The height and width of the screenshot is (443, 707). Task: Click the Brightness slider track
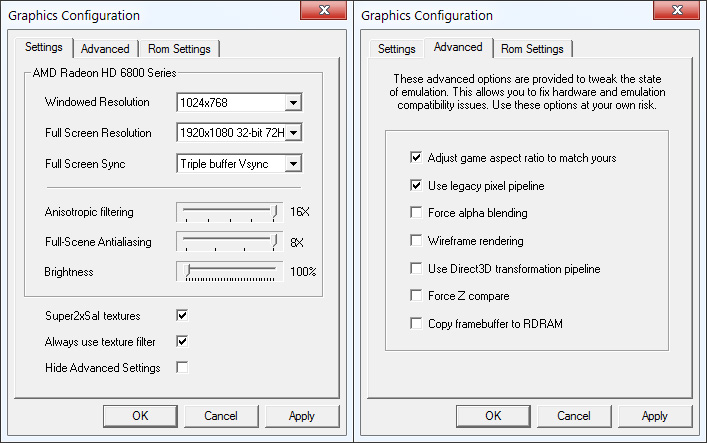point(227,271)
